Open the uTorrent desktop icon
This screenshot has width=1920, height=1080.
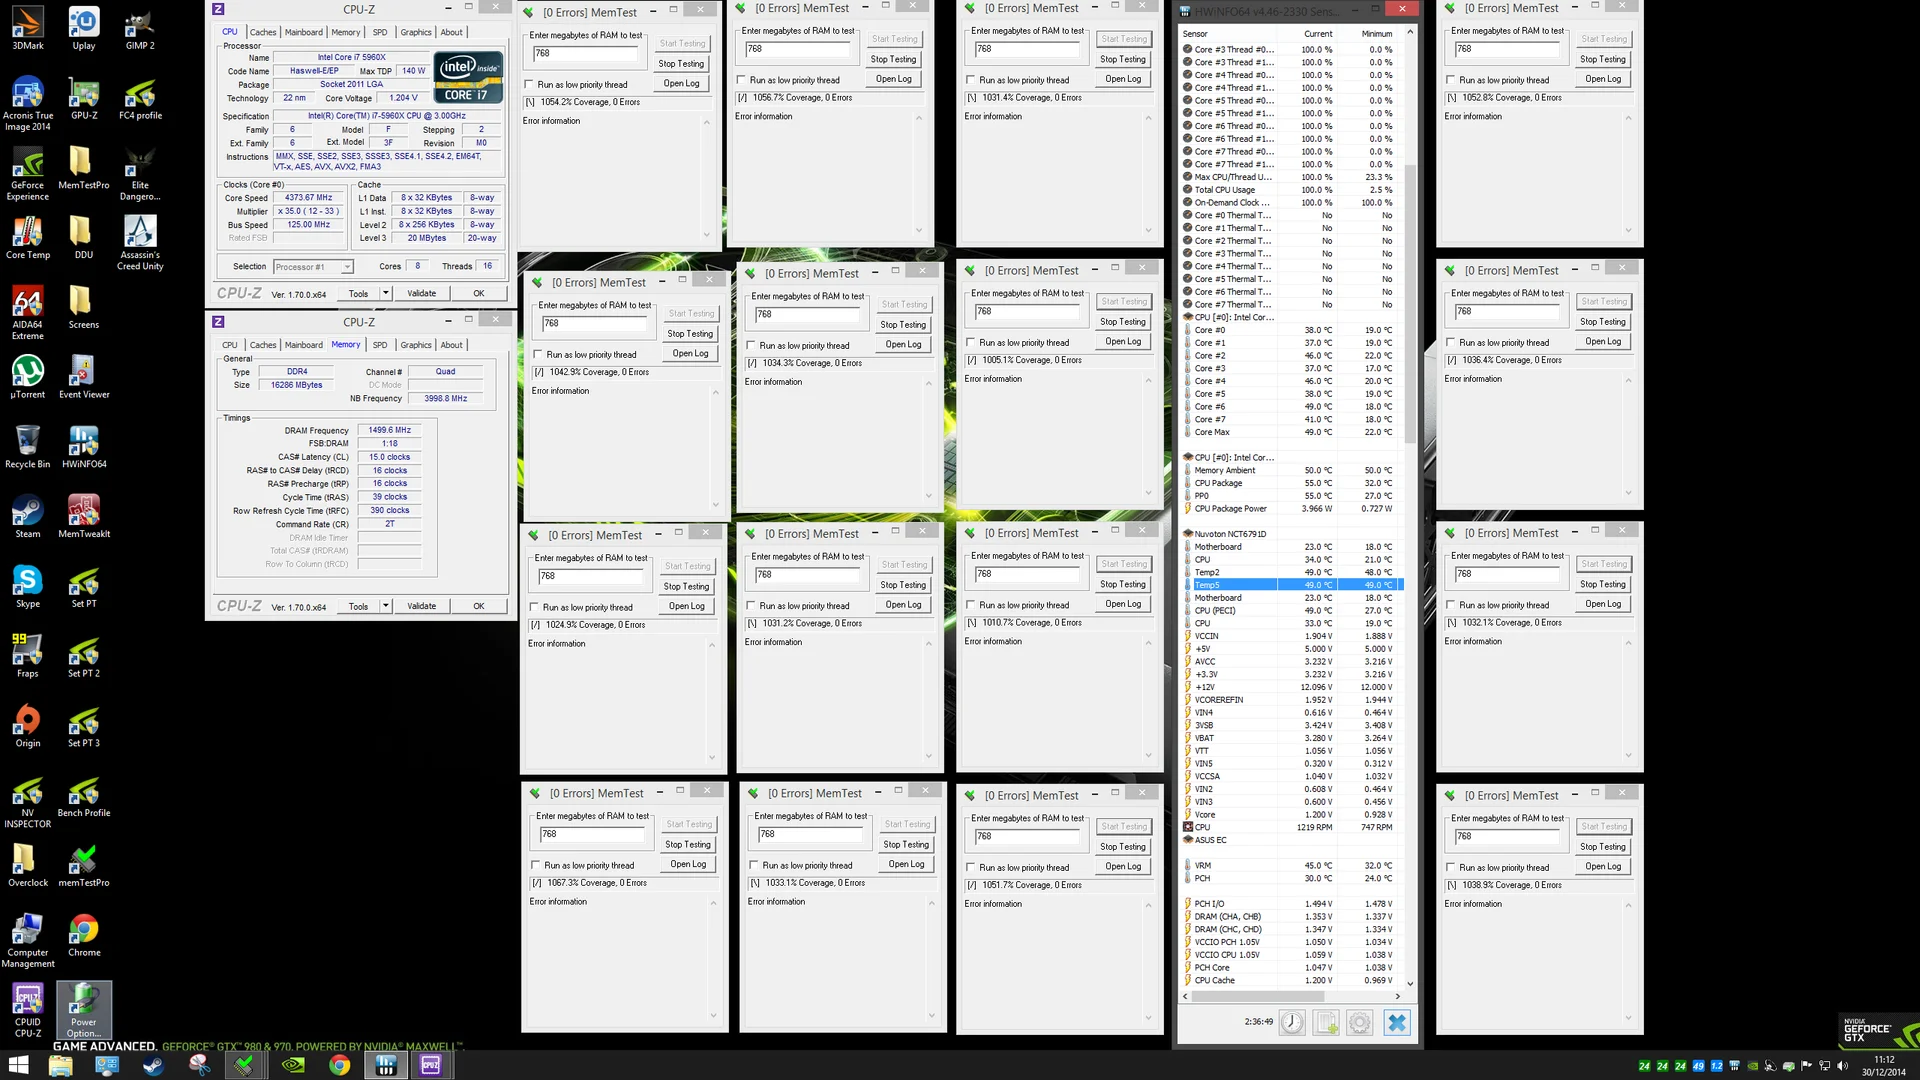[28, 377]
